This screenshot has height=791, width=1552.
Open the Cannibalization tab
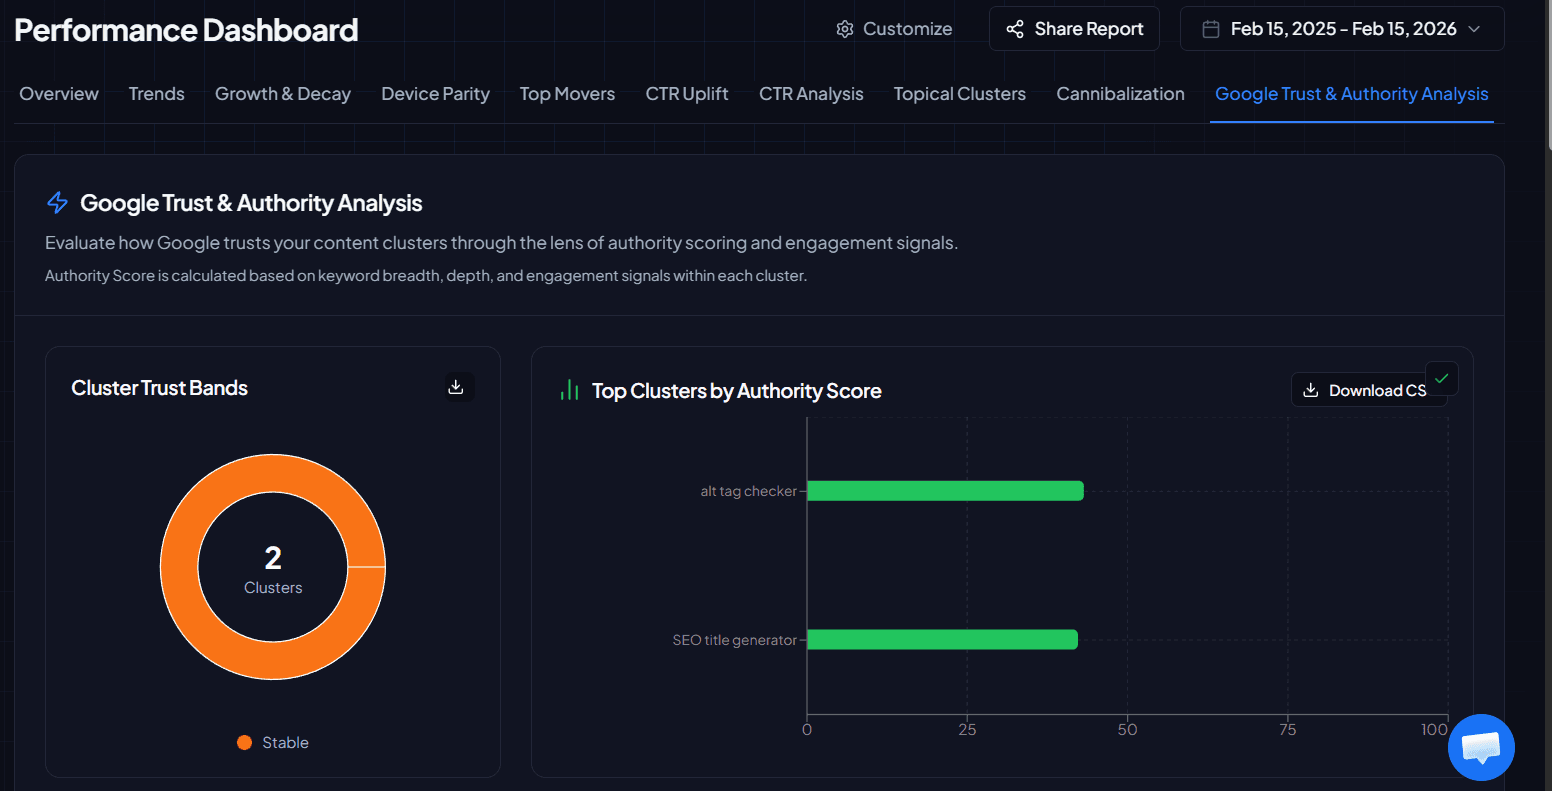[1120, 93]
